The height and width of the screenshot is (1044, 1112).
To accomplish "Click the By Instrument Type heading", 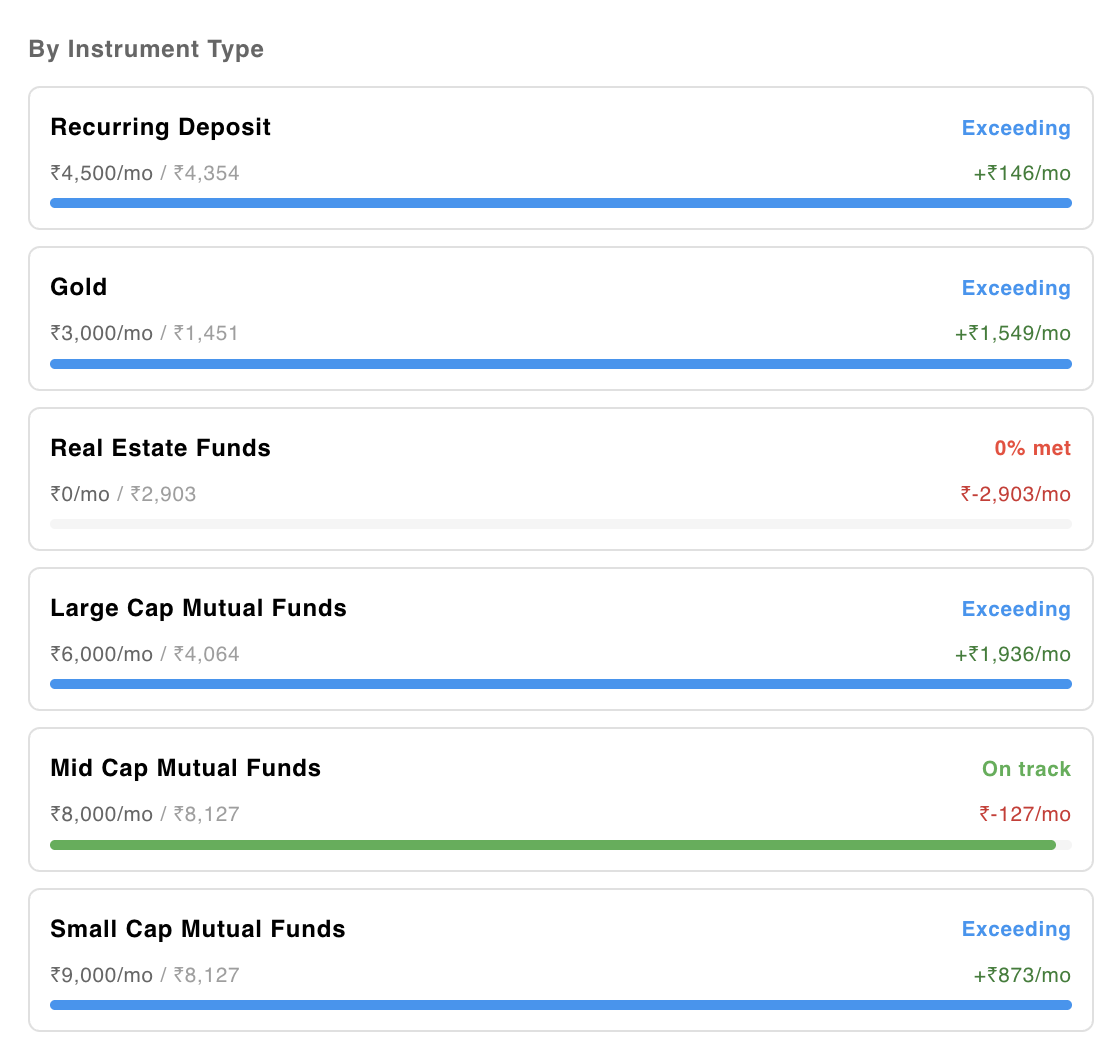I will tap(146, 49).
